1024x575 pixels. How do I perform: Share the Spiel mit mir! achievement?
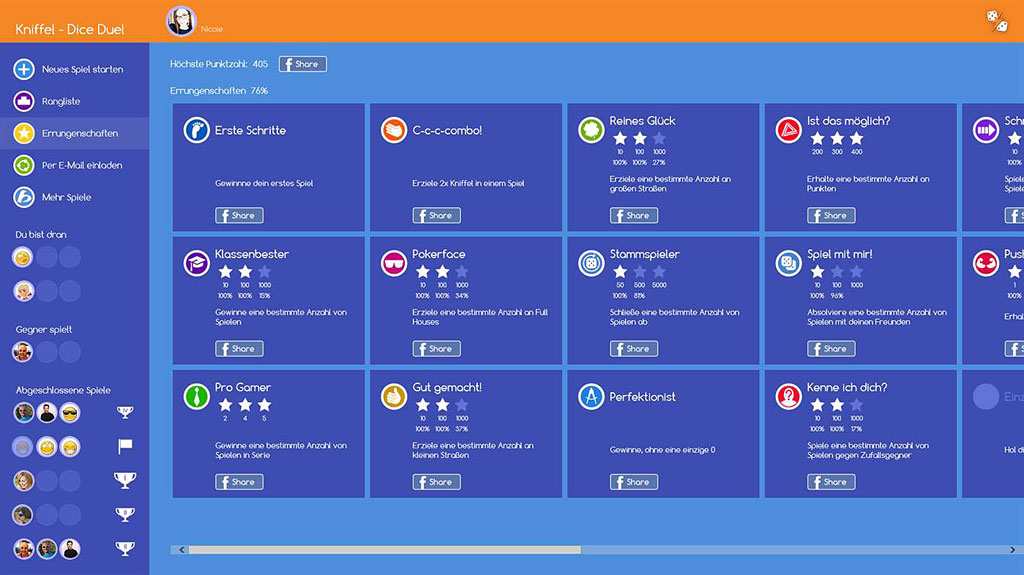click(831, 348)
